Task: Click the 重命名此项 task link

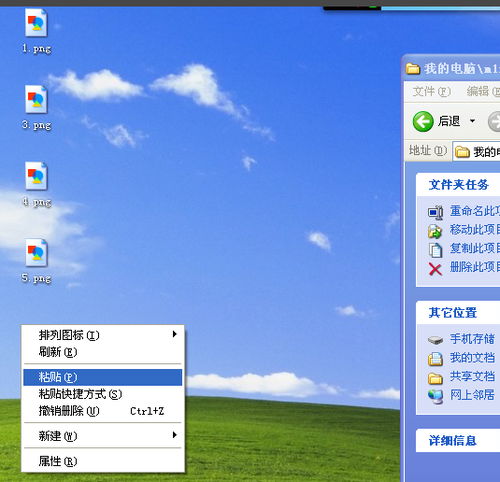Action: pyautogui.click(x=475, y=211)
